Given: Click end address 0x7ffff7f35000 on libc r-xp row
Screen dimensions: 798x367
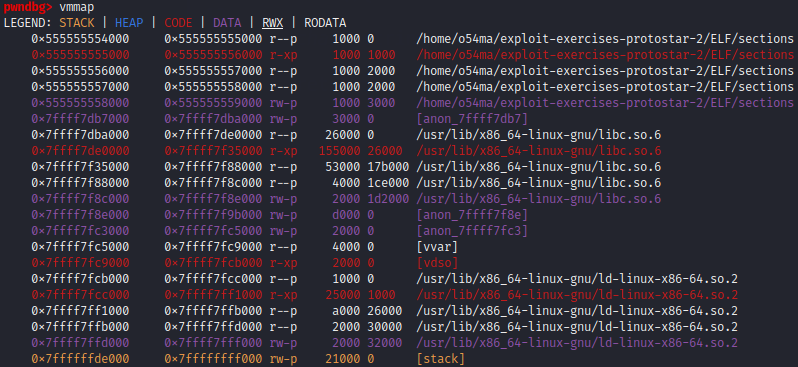Looking at the screenshot, I should click(x=213, y=151).
